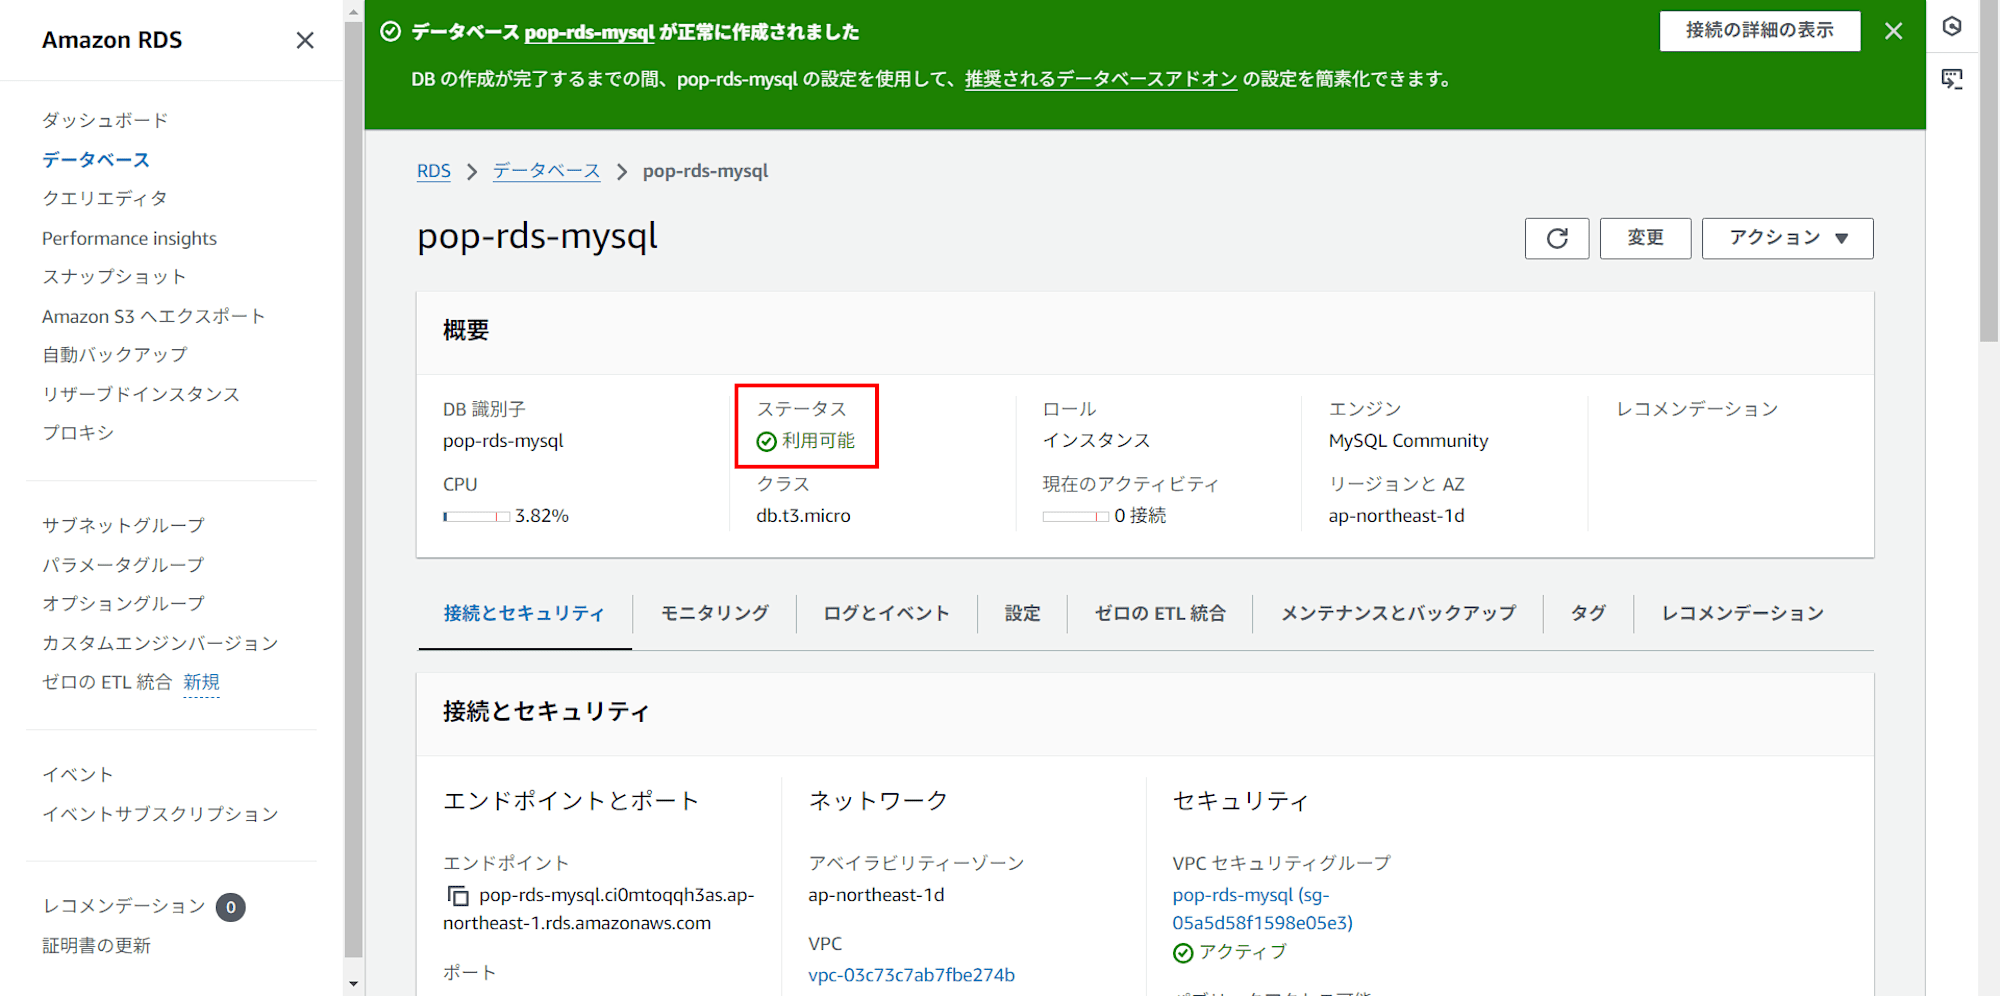Click the db.t3.micro class value
The width and height of the screenshot is (2000, 996).
click(803, 516)
